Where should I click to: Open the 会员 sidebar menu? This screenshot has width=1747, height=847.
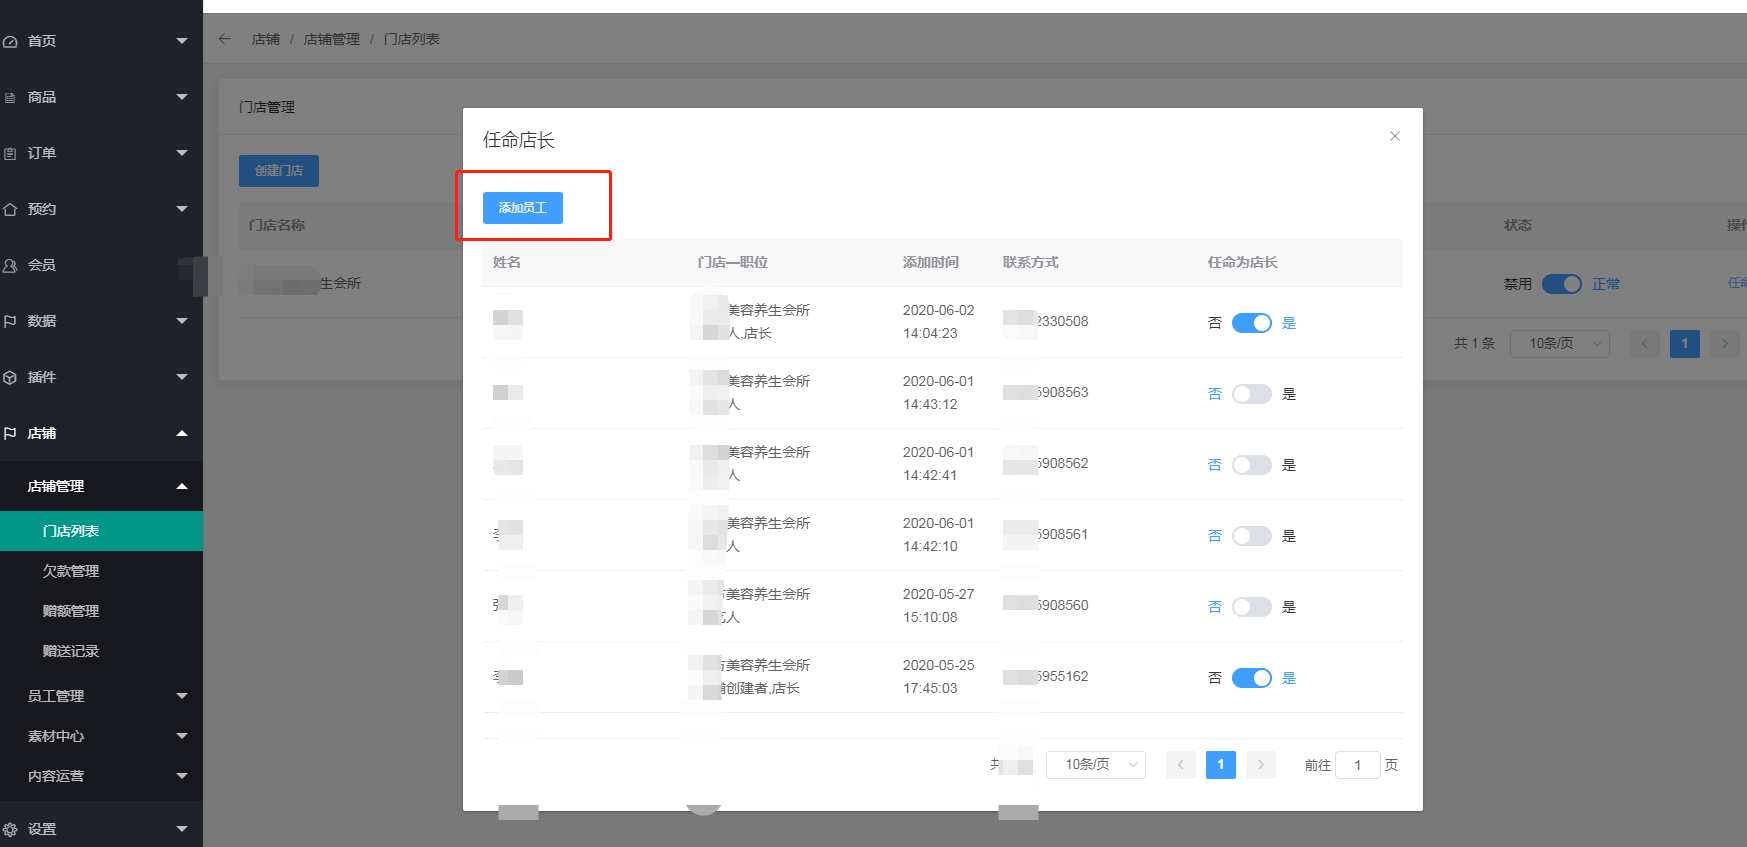[x=101, y=265]
